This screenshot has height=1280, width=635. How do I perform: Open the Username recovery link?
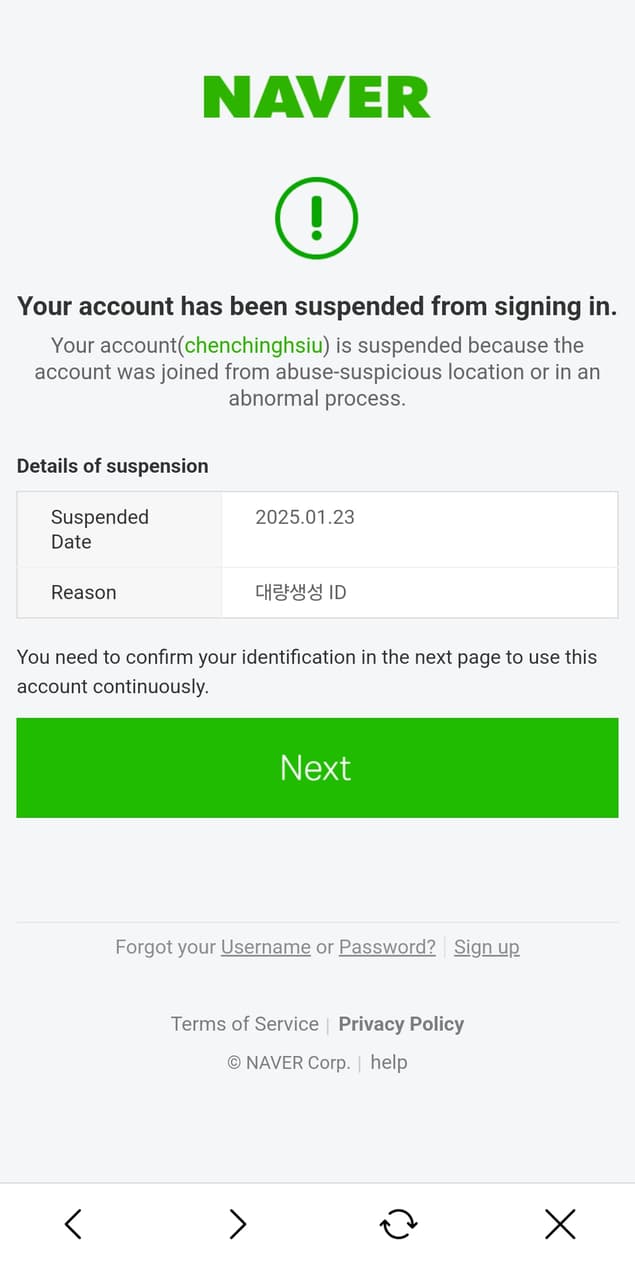265,947
